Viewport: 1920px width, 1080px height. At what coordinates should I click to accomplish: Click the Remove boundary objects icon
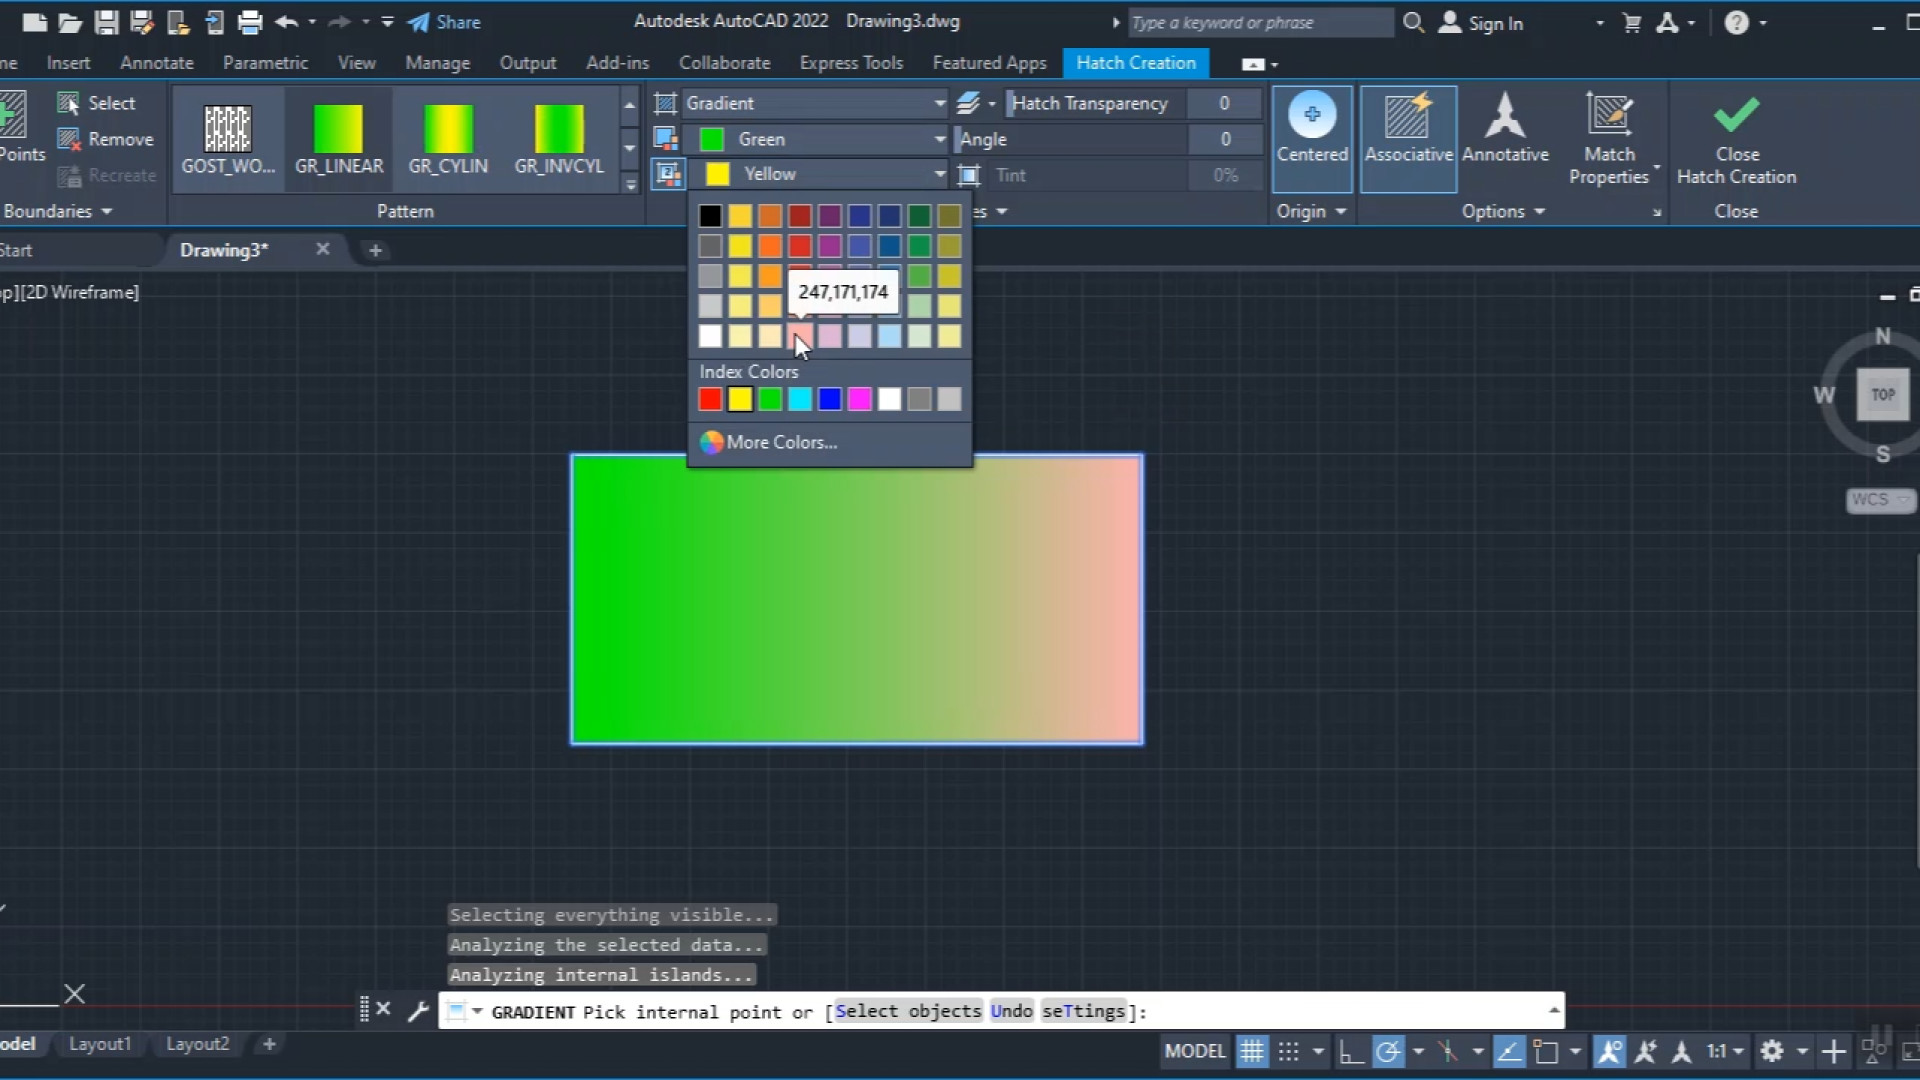[x=69, y=139]
